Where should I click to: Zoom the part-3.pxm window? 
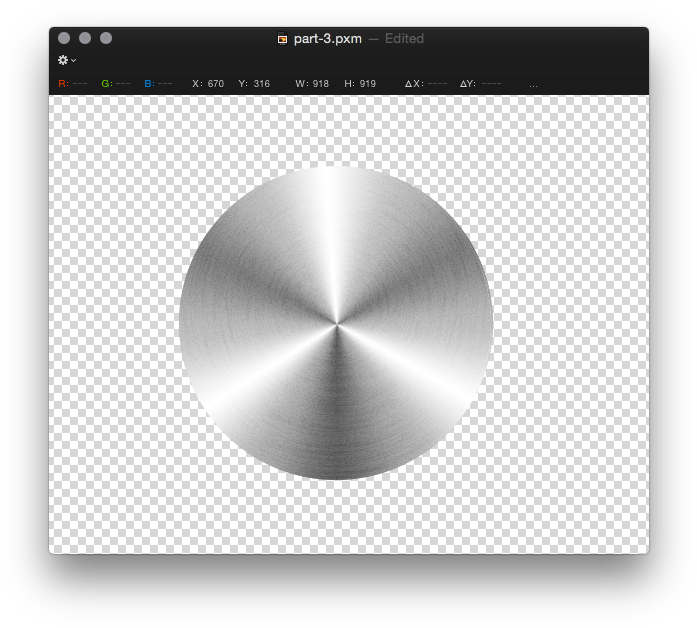click(106, 38)
